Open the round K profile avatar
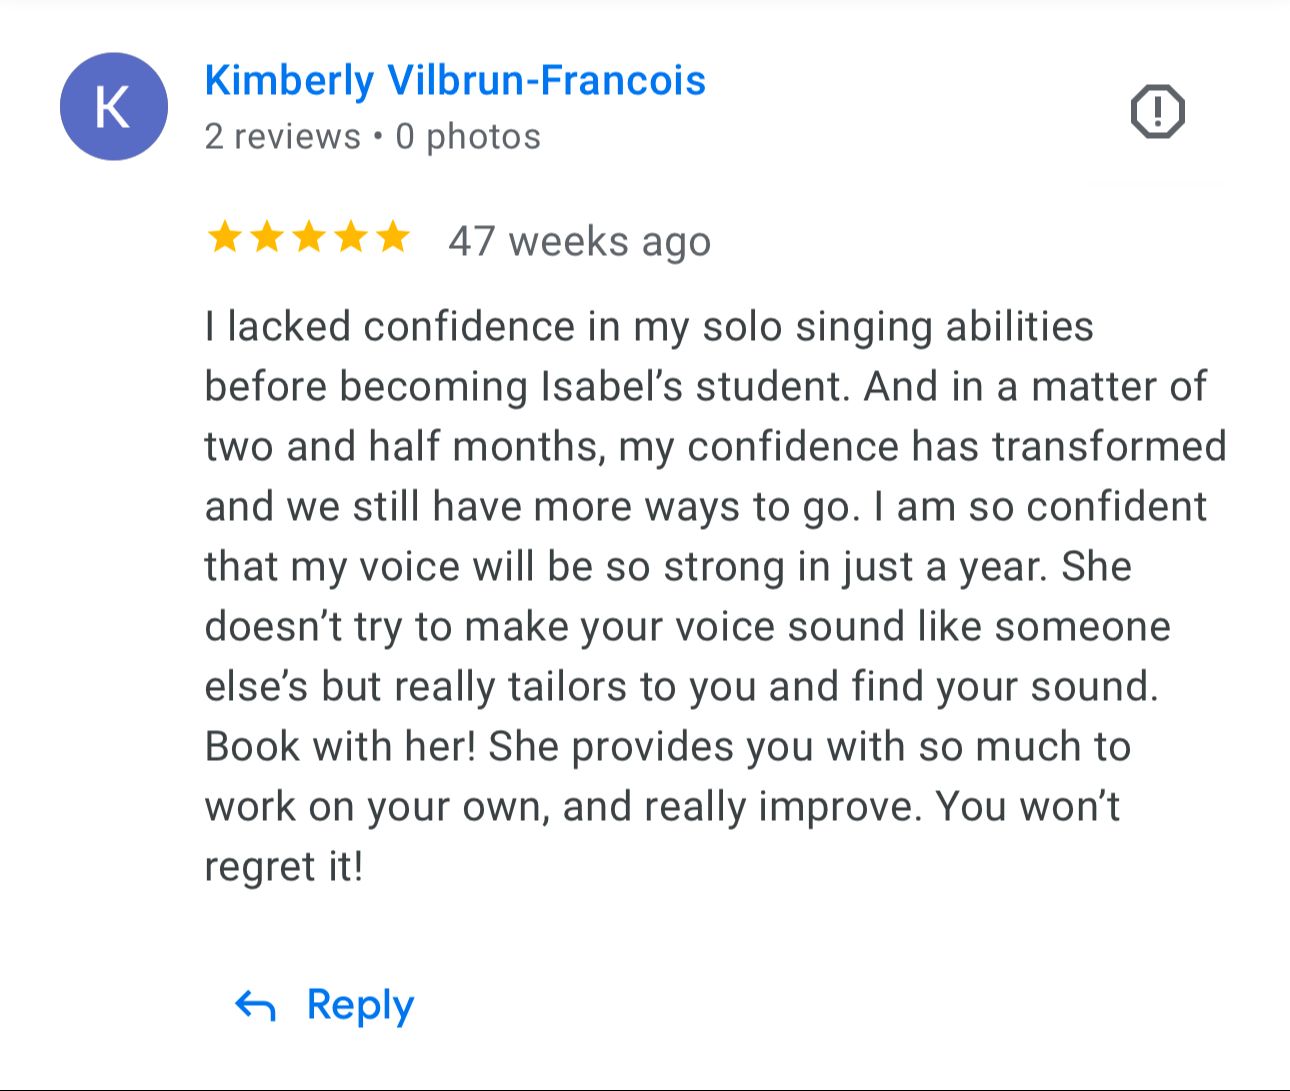This screenshot has width=1290, height=1091. click(114, 107)
